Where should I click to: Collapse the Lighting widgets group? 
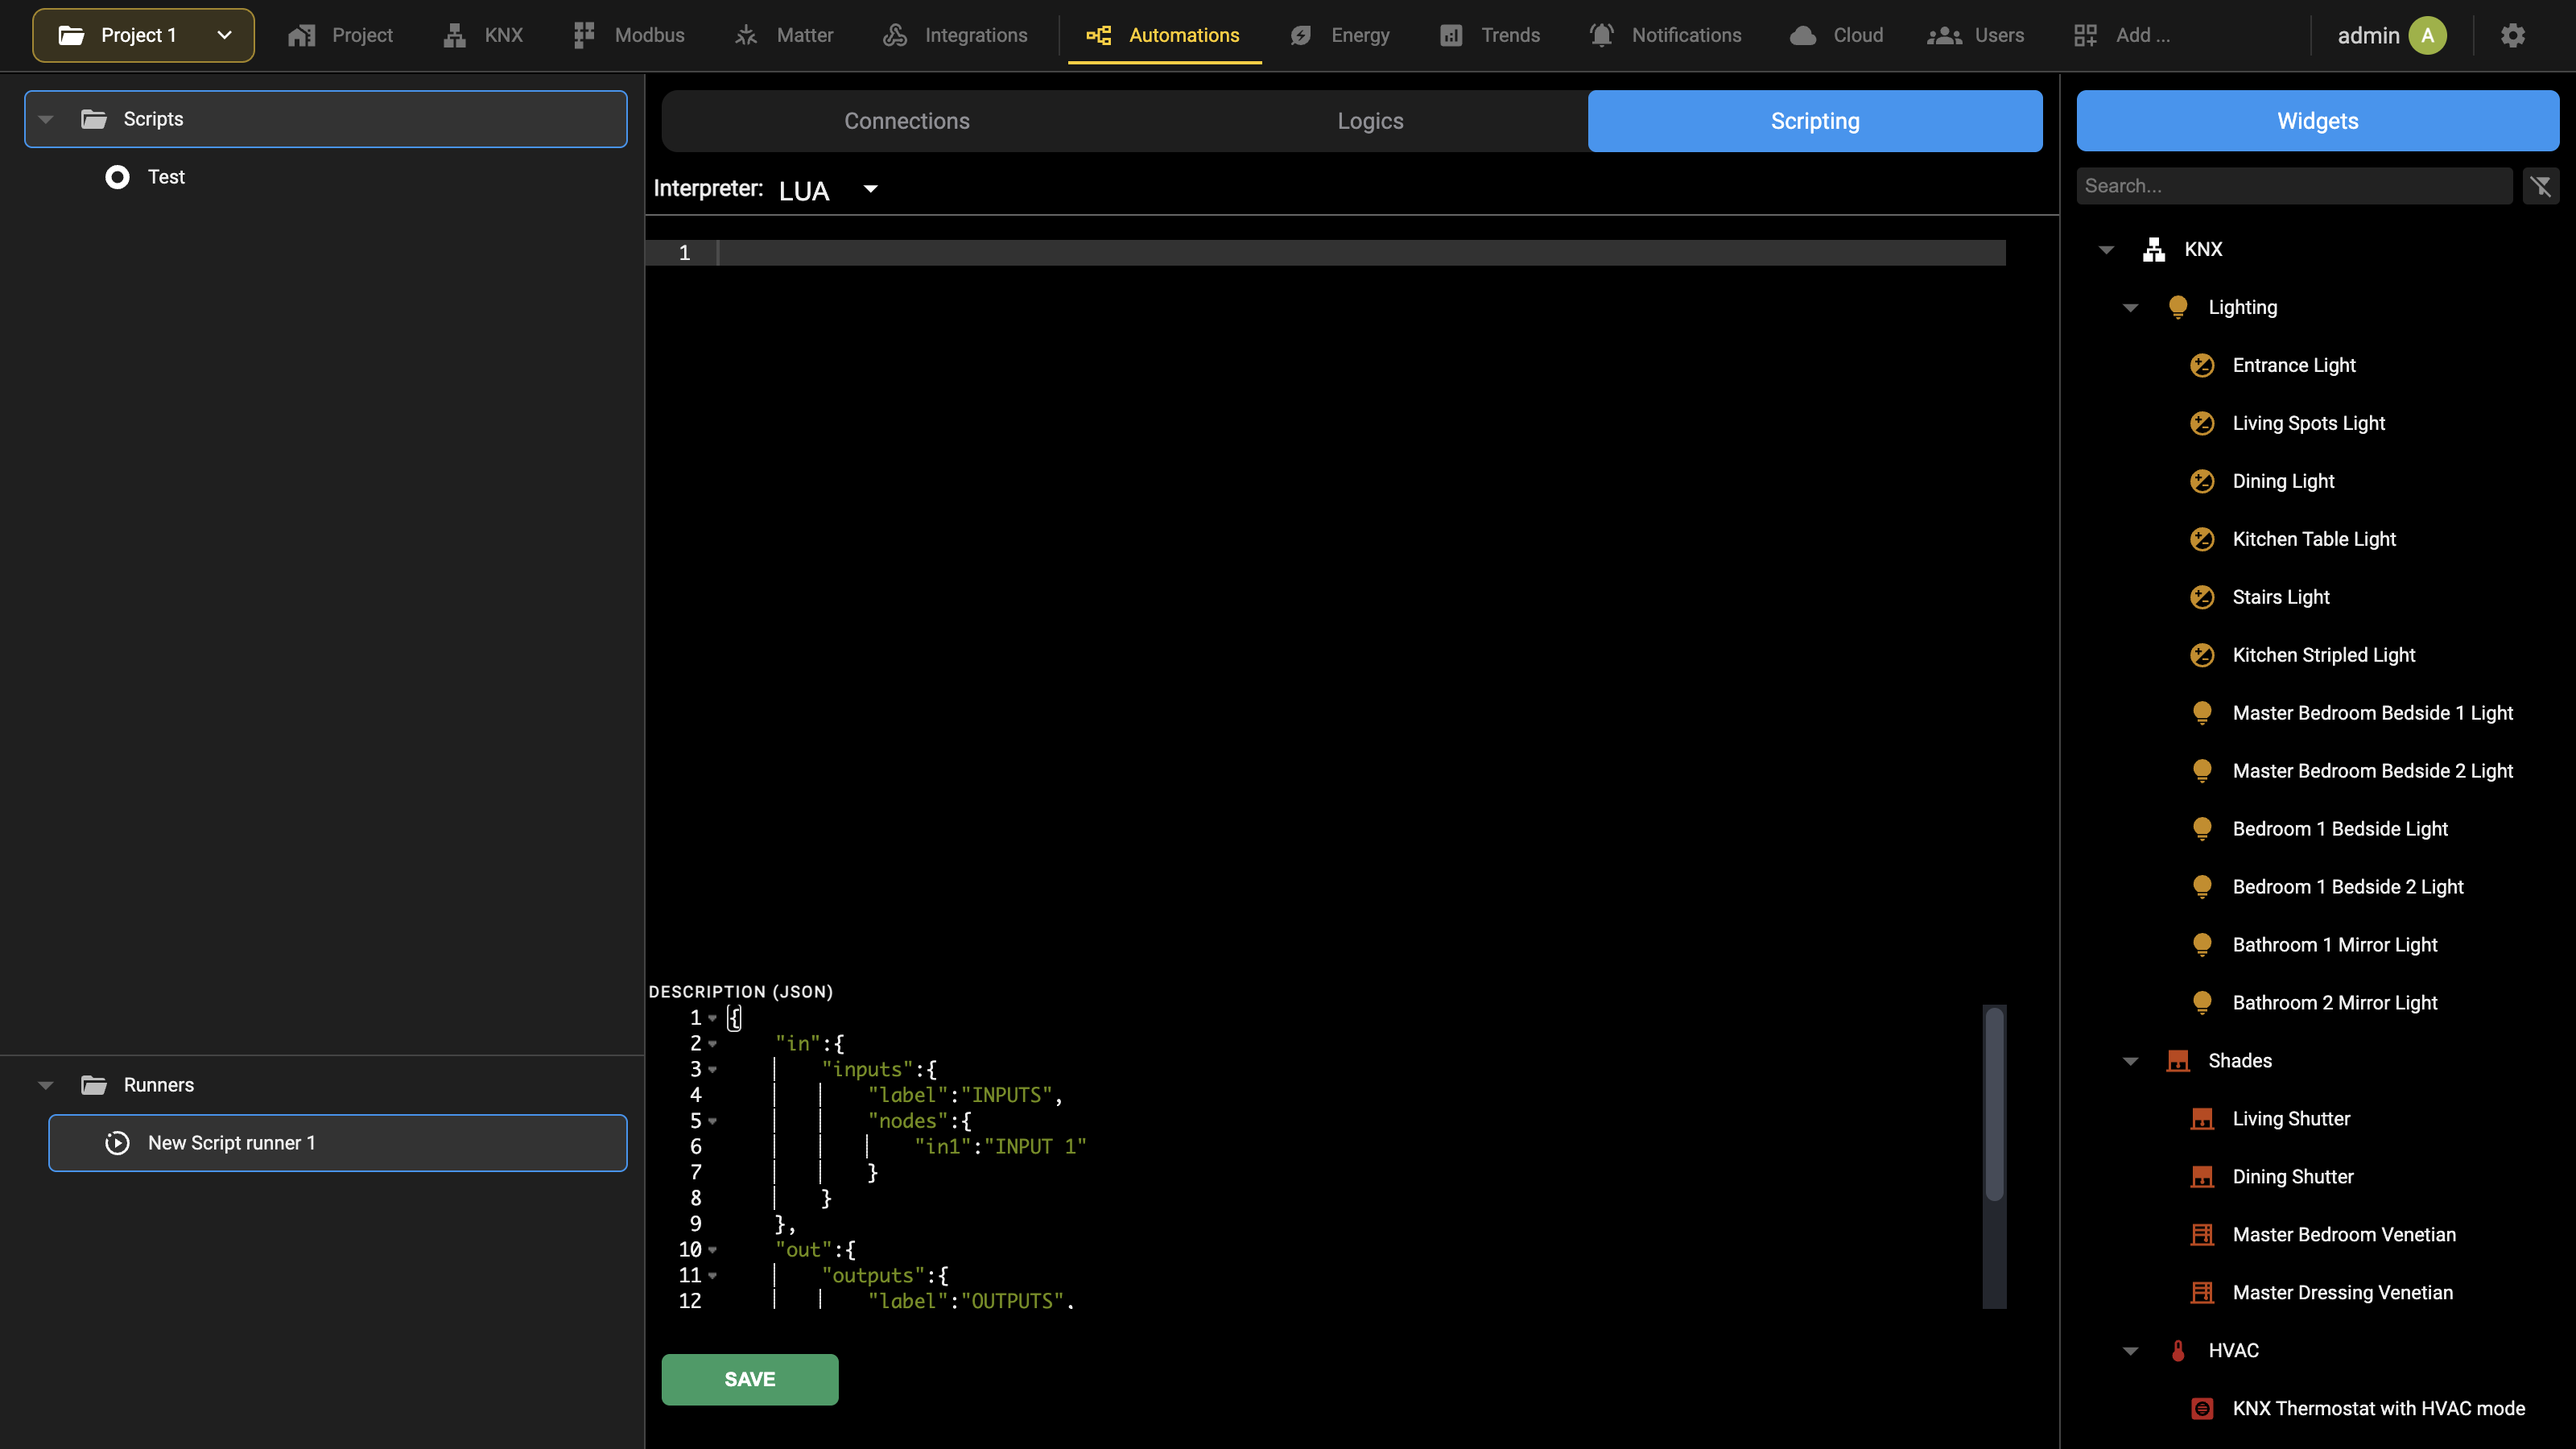(x=2130, y=307)
